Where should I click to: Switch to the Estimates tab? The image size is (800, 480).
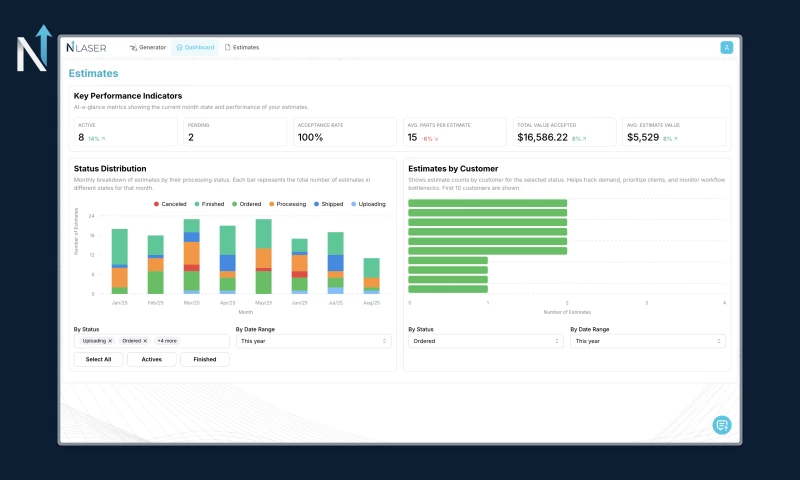[x=241, y=47]
